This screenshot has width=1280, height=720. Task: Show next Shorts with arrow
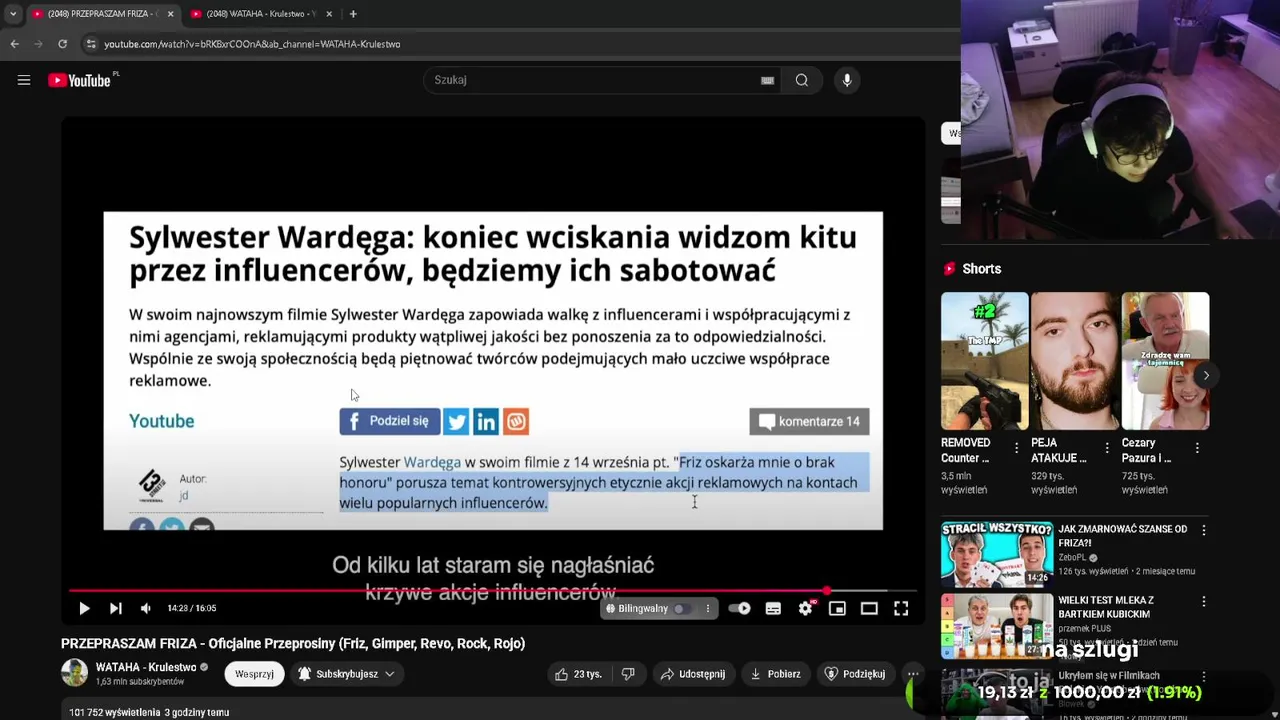coord(1206,376)
